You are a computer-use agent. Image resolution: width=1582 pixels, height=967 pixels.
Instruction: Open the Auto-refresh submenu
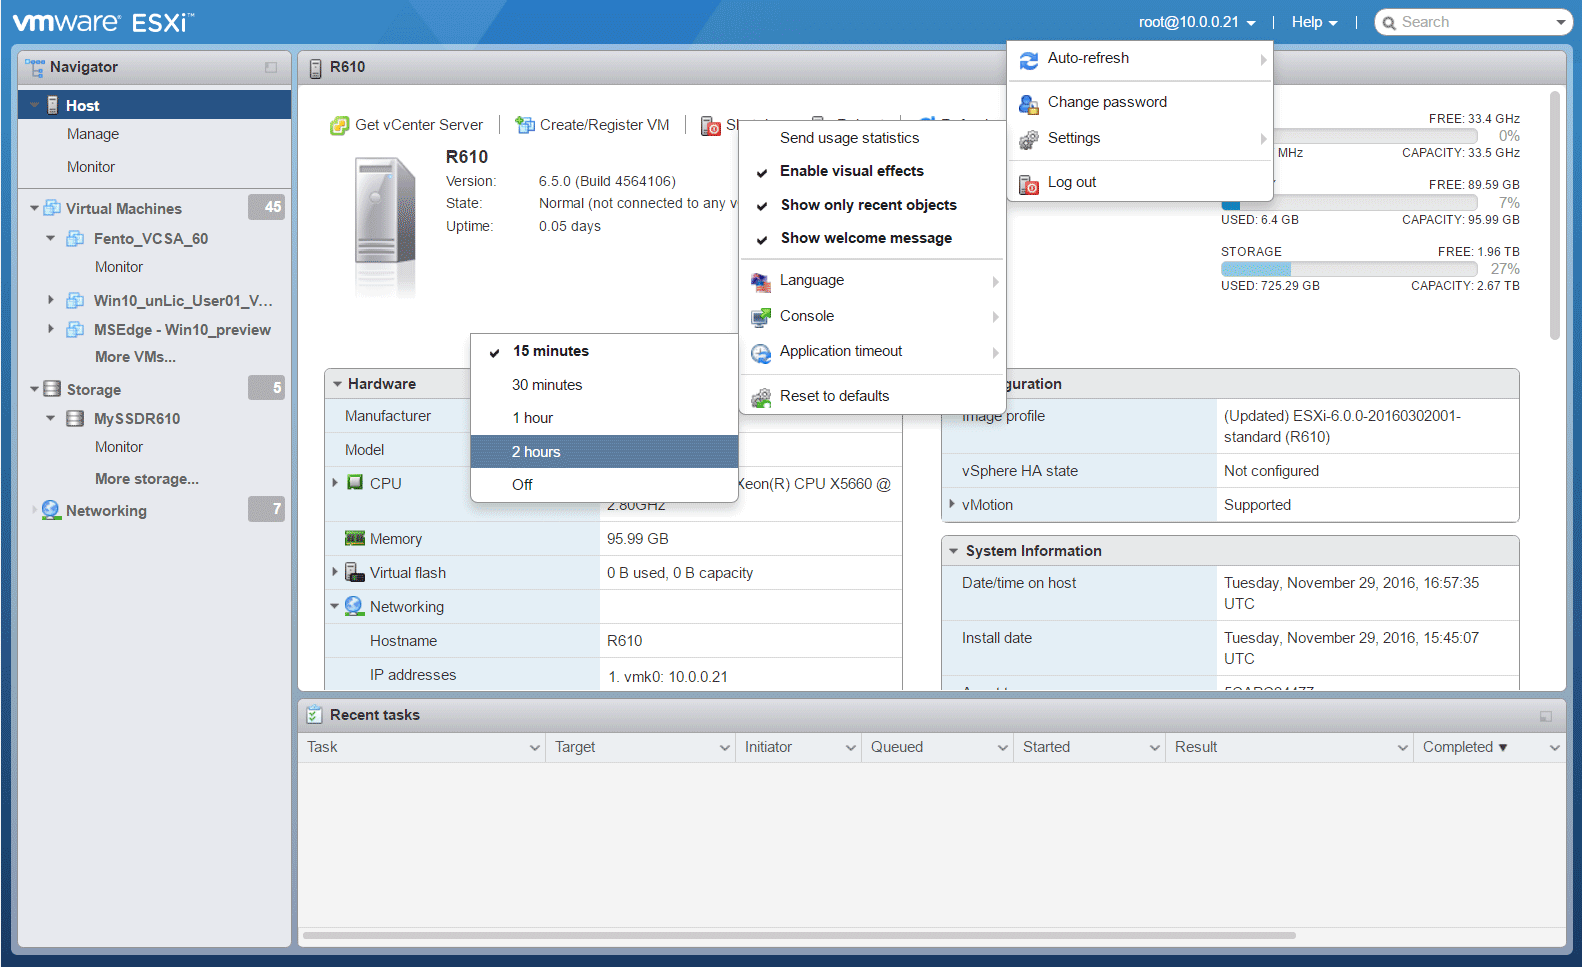click(1140, 59)
